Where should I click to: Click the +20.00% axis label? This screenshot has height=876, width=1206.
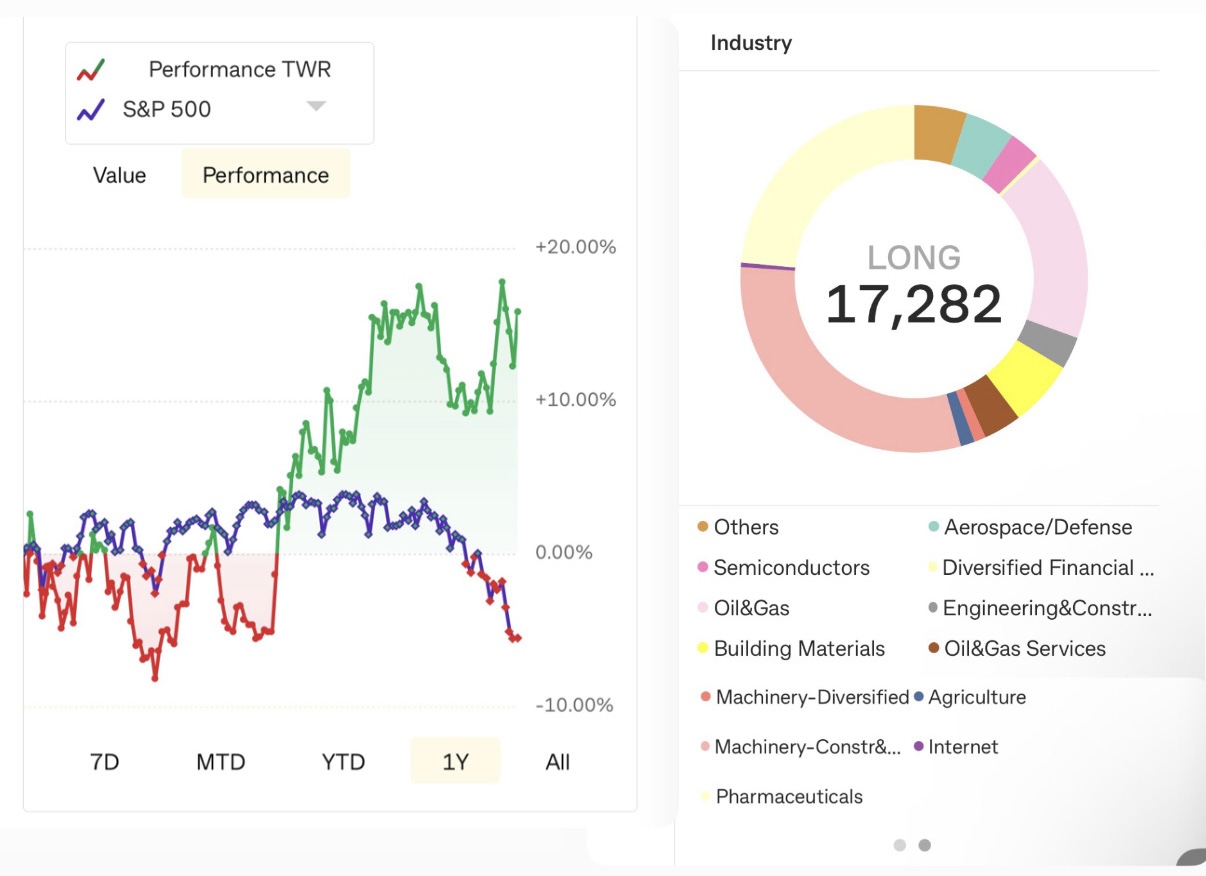pos(576,247)
